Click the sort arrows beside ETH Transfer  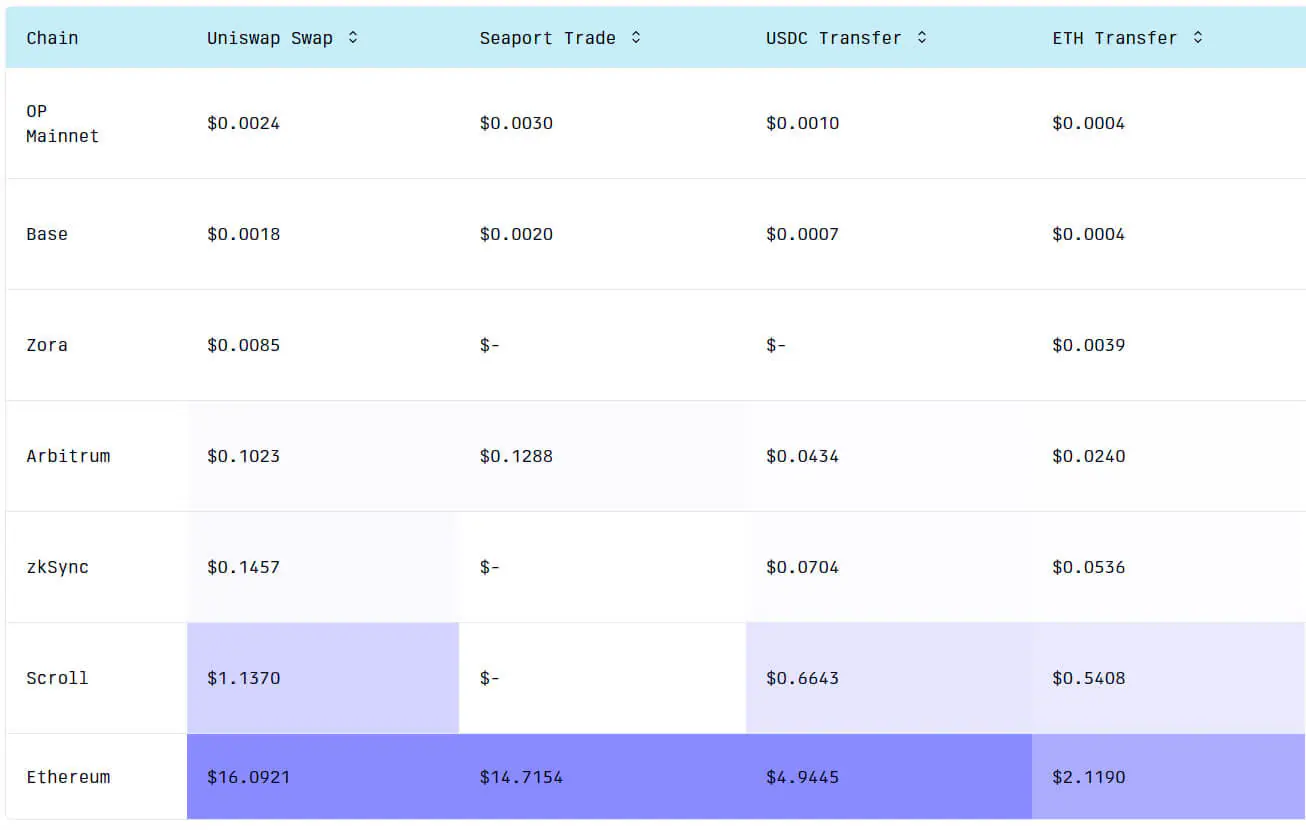pos(1198,37)
